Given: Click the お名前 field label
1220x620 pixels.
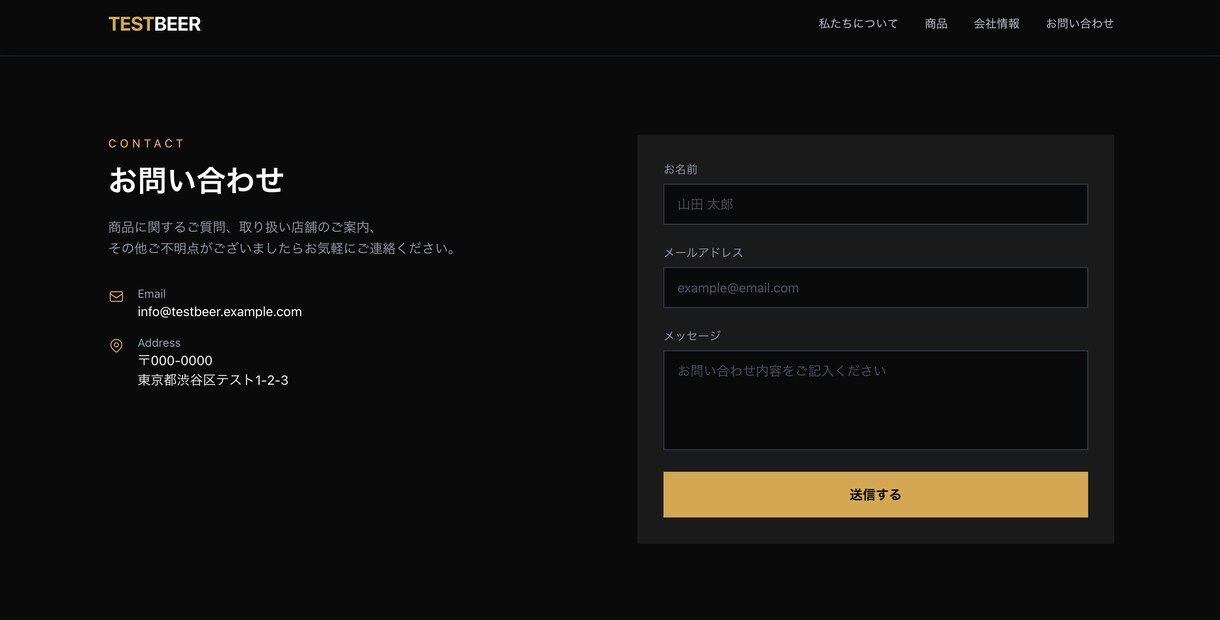Looking at the screenshot, I should tap(681, 170).
